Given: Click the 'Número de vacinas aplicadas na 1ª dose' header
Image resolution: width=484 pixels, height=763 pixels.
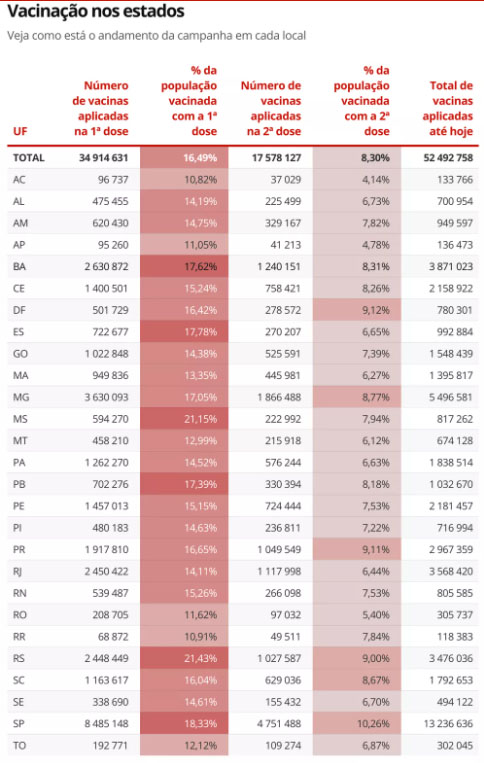Looking at the screenshot, I should click(101, 109).
